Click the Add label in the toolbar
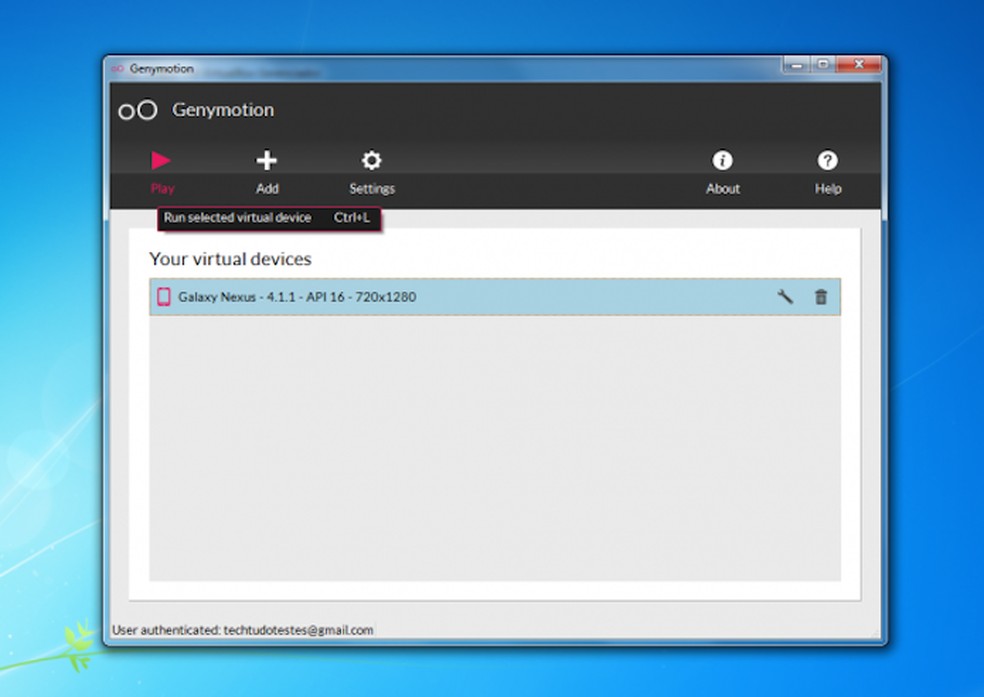Image resolution: width=984 pixels, height=697 pixels. [x=267, y=188]
